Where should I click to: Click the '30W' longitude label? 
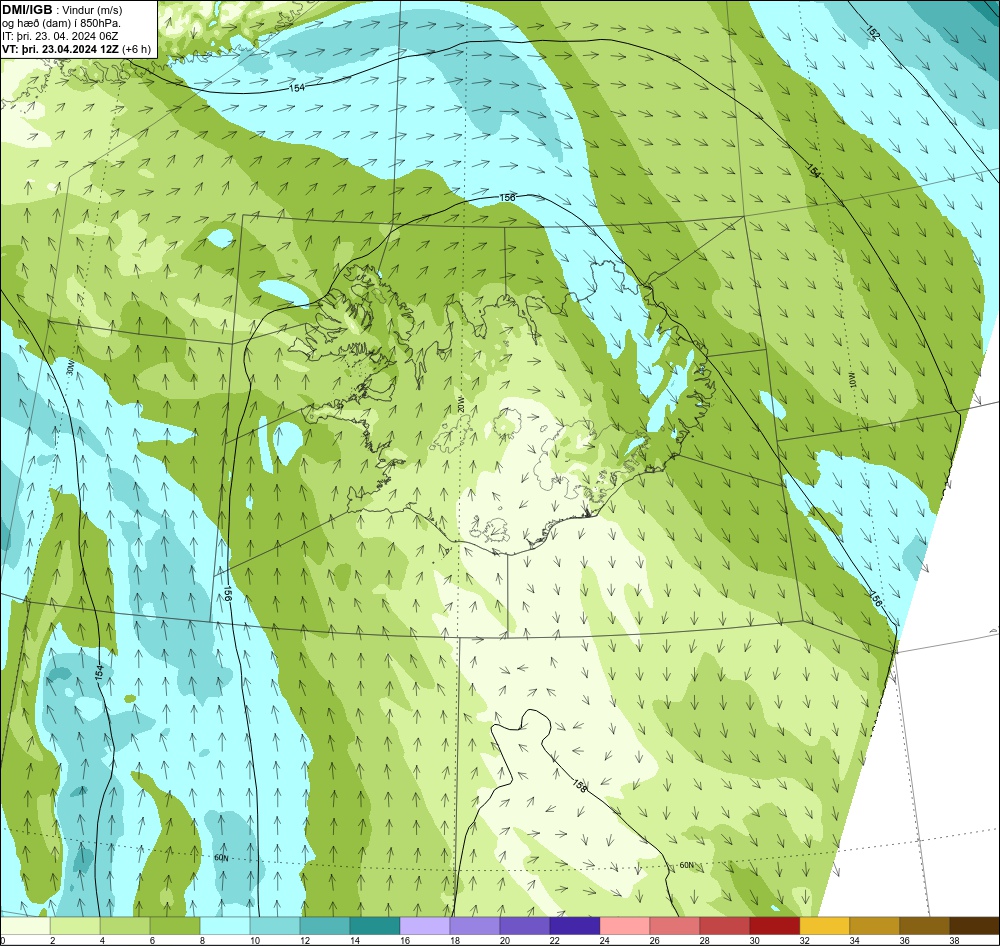[70, 369]
